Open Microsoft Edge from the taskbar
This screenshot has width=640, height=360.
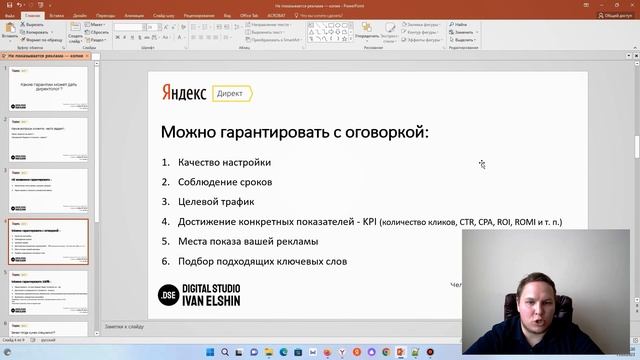click(x=283, y=352)
